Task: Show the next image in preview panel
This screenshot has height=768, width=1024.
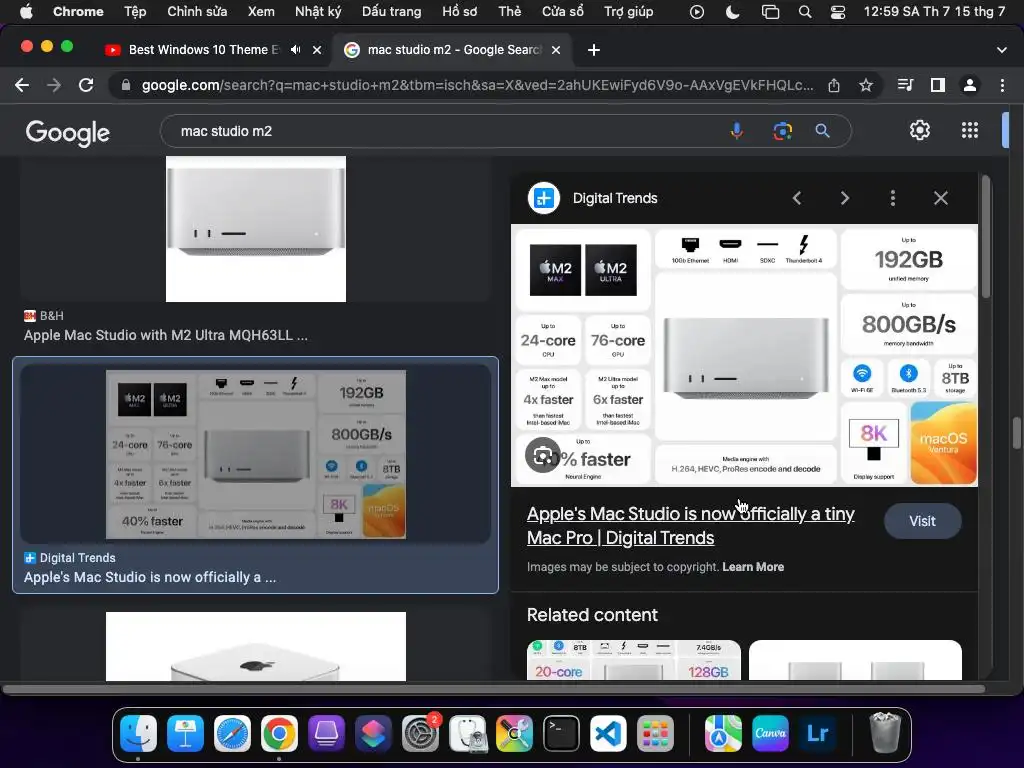Action: [844, 198]
